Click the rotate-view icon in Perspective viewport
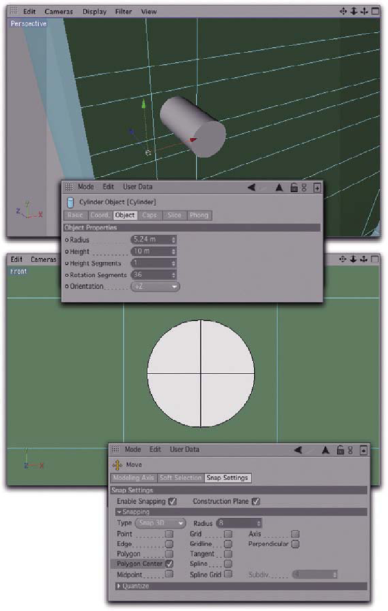The height and width of the screenshot is (611, 388). pyautogui.click(x=364, y=11)
